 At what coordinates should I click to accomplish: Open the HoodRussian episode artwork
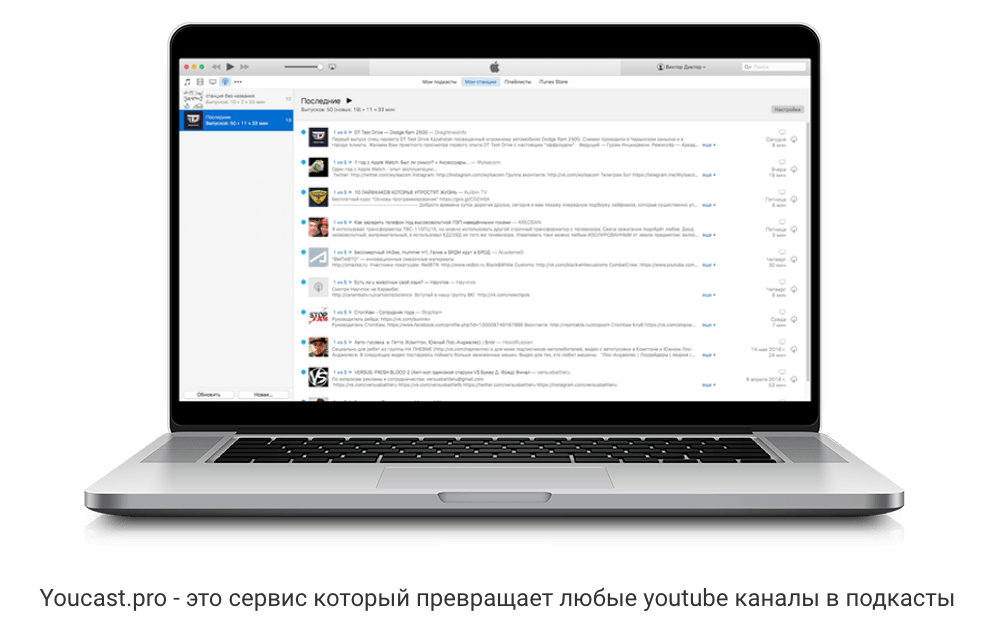click(x=318, y=347)
